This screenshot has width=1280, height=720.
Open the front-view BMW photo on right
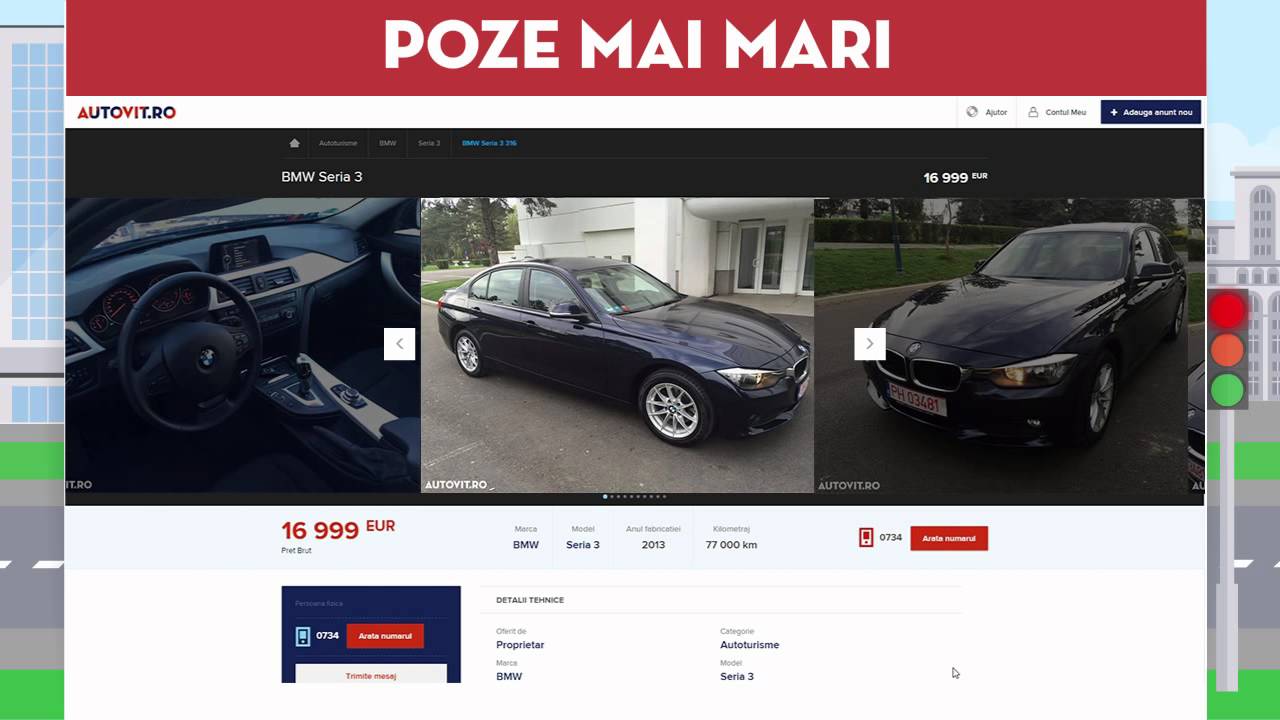1000,345
